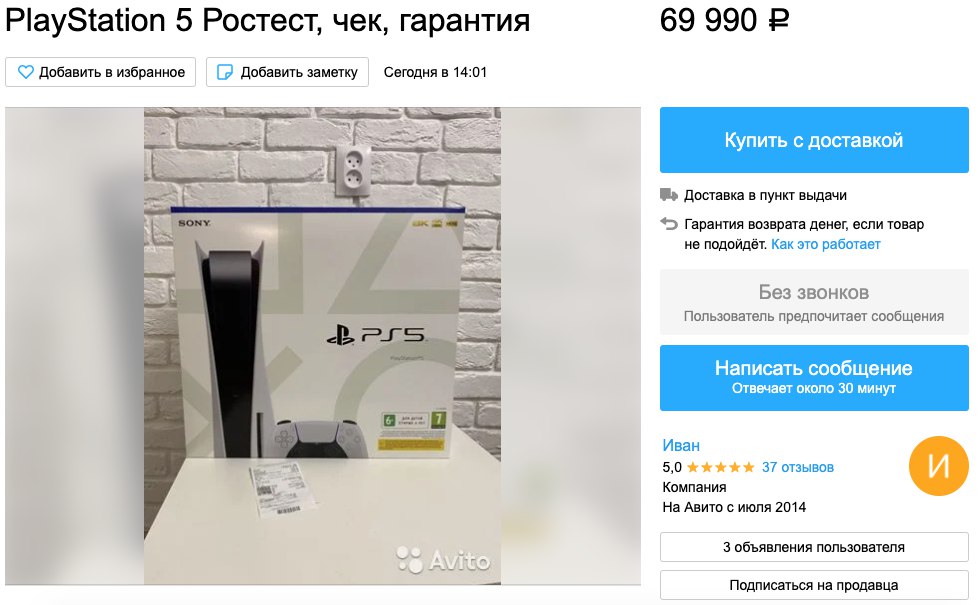Open seller's orange avatar with letter И
This screenshot has height=605, width=979.
click(938, 466)
